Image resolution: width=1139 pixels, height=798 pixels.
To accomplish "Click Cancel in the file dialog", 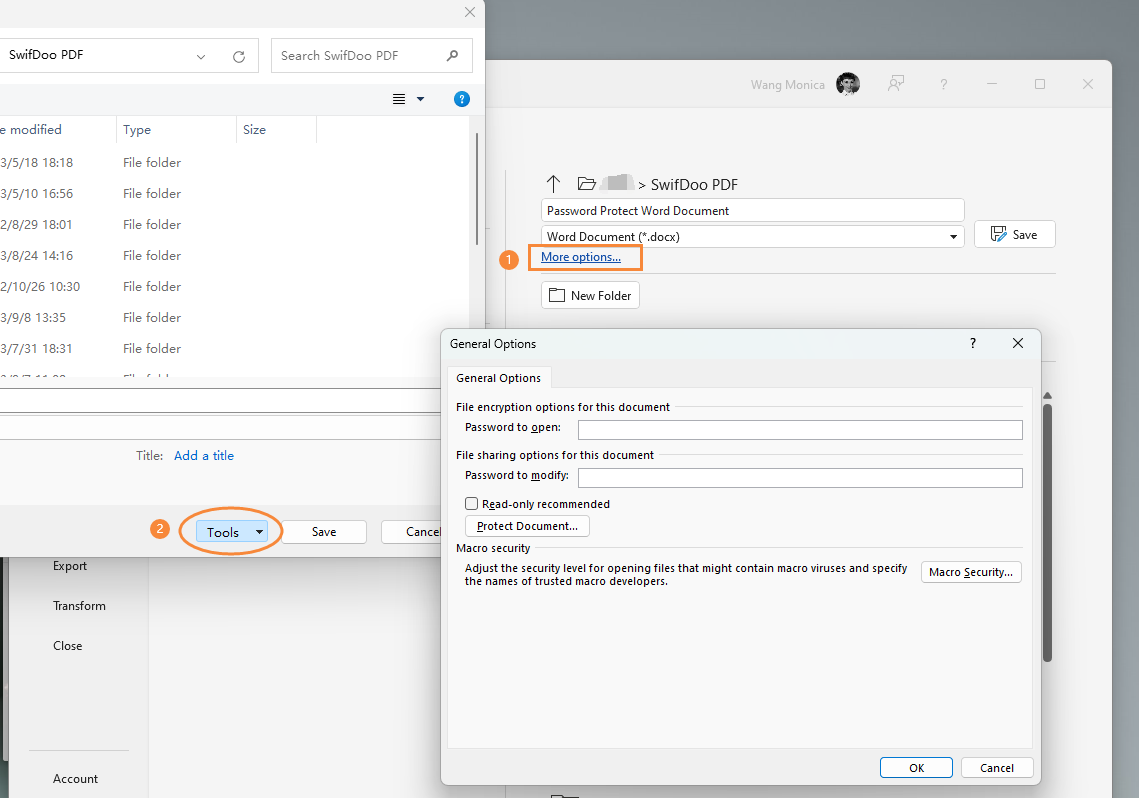I will click(x=411, y=532).
